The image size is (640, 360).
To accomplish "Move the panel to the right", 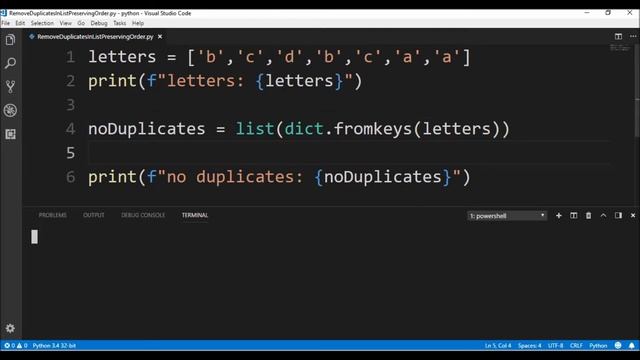I will [x=618, y=216].
